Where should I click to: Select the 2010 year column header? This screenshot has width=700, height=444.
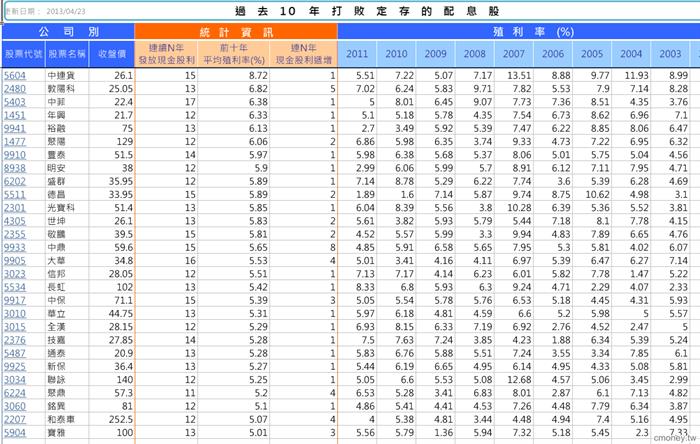tap(396, 54)
